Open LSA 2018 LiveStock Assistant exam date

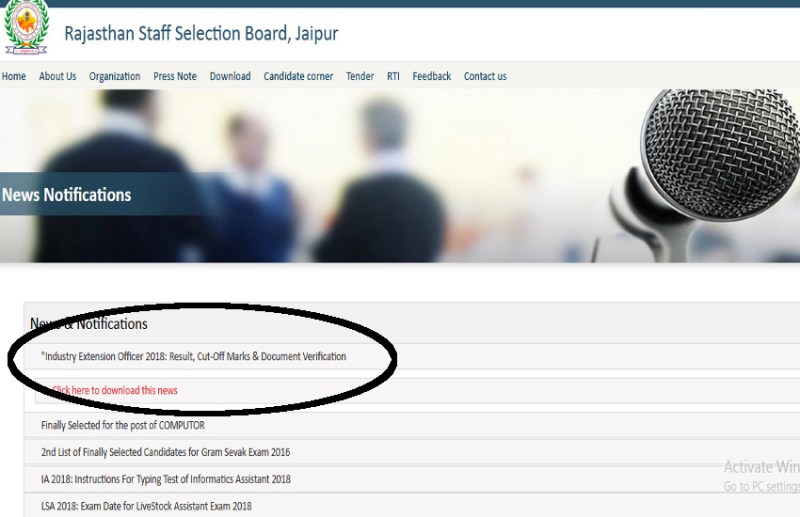click(x=146, y=506)
